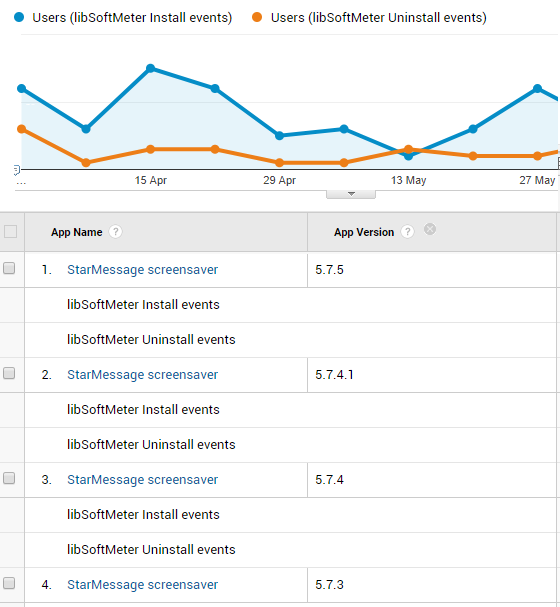Viewport: 560px width, 607px height.
Task: Click the blue data point at 15 Apr
Action: click(x=151, y=69)
